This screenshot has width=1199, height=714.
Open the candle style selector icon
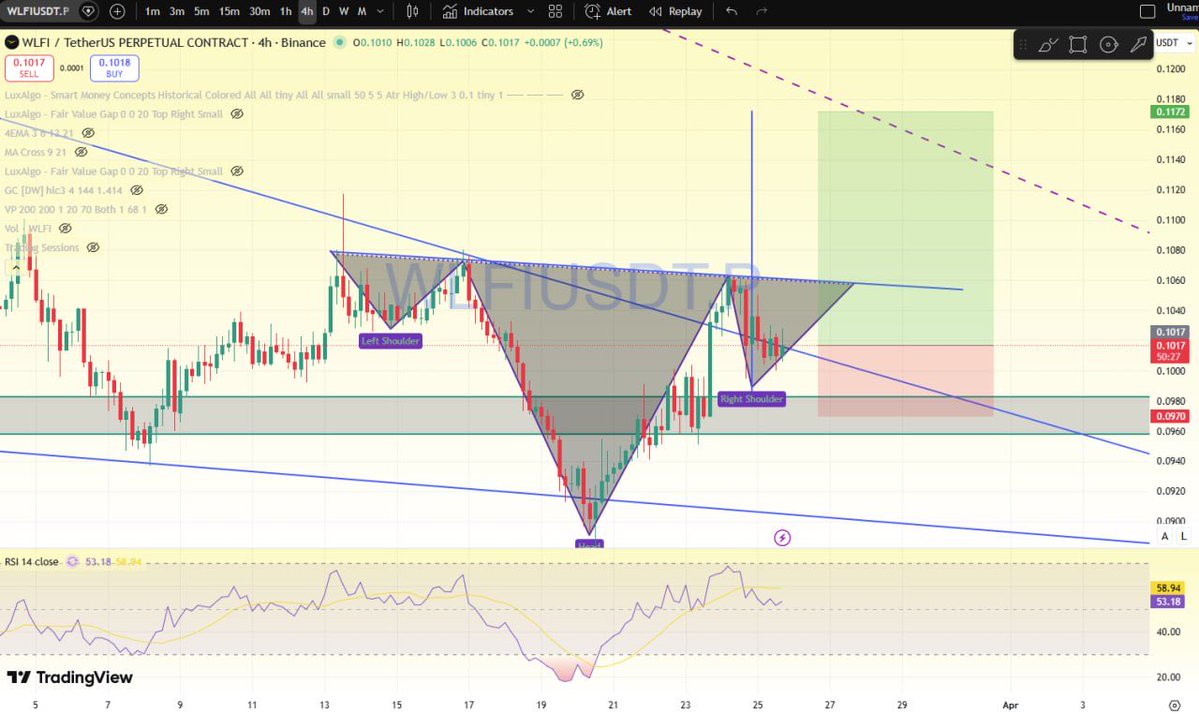tap(412, 12)
